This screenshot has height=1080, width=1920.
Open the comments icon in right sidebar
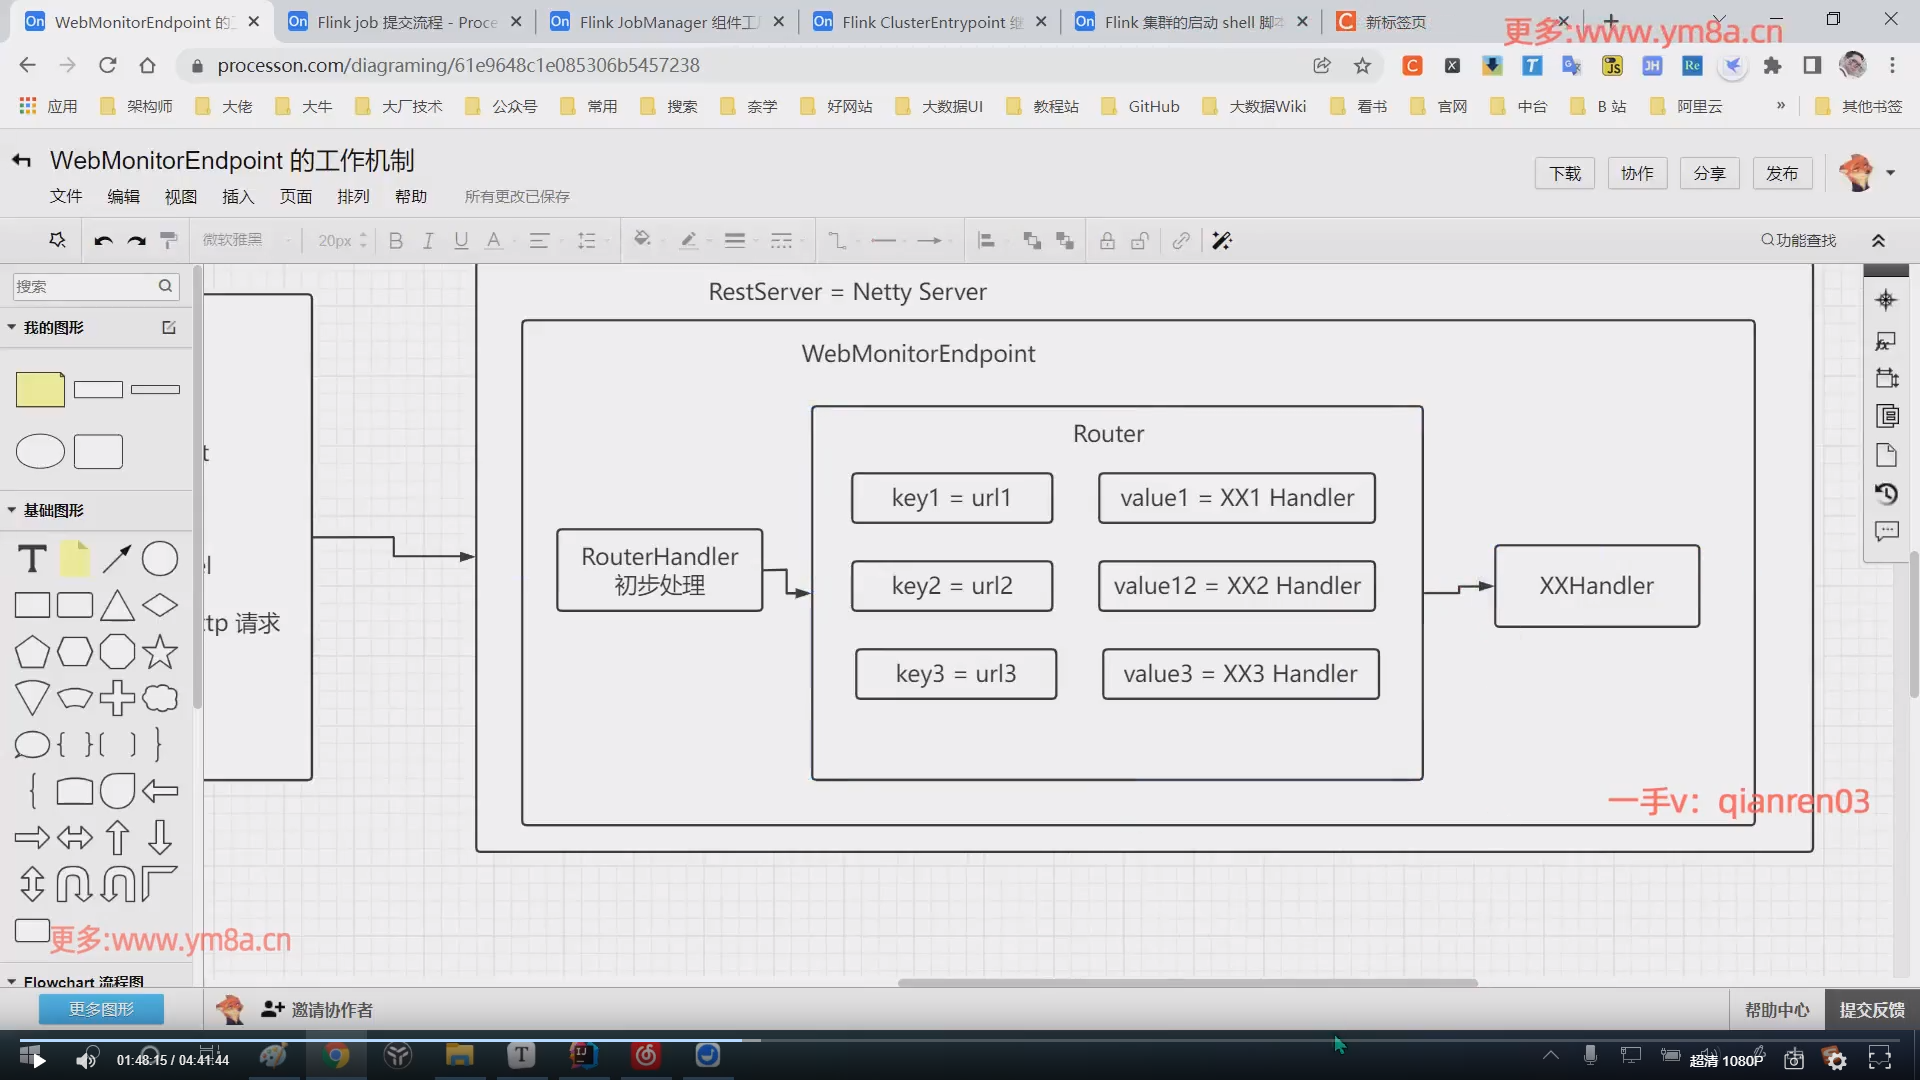[x=1886, y=531]
